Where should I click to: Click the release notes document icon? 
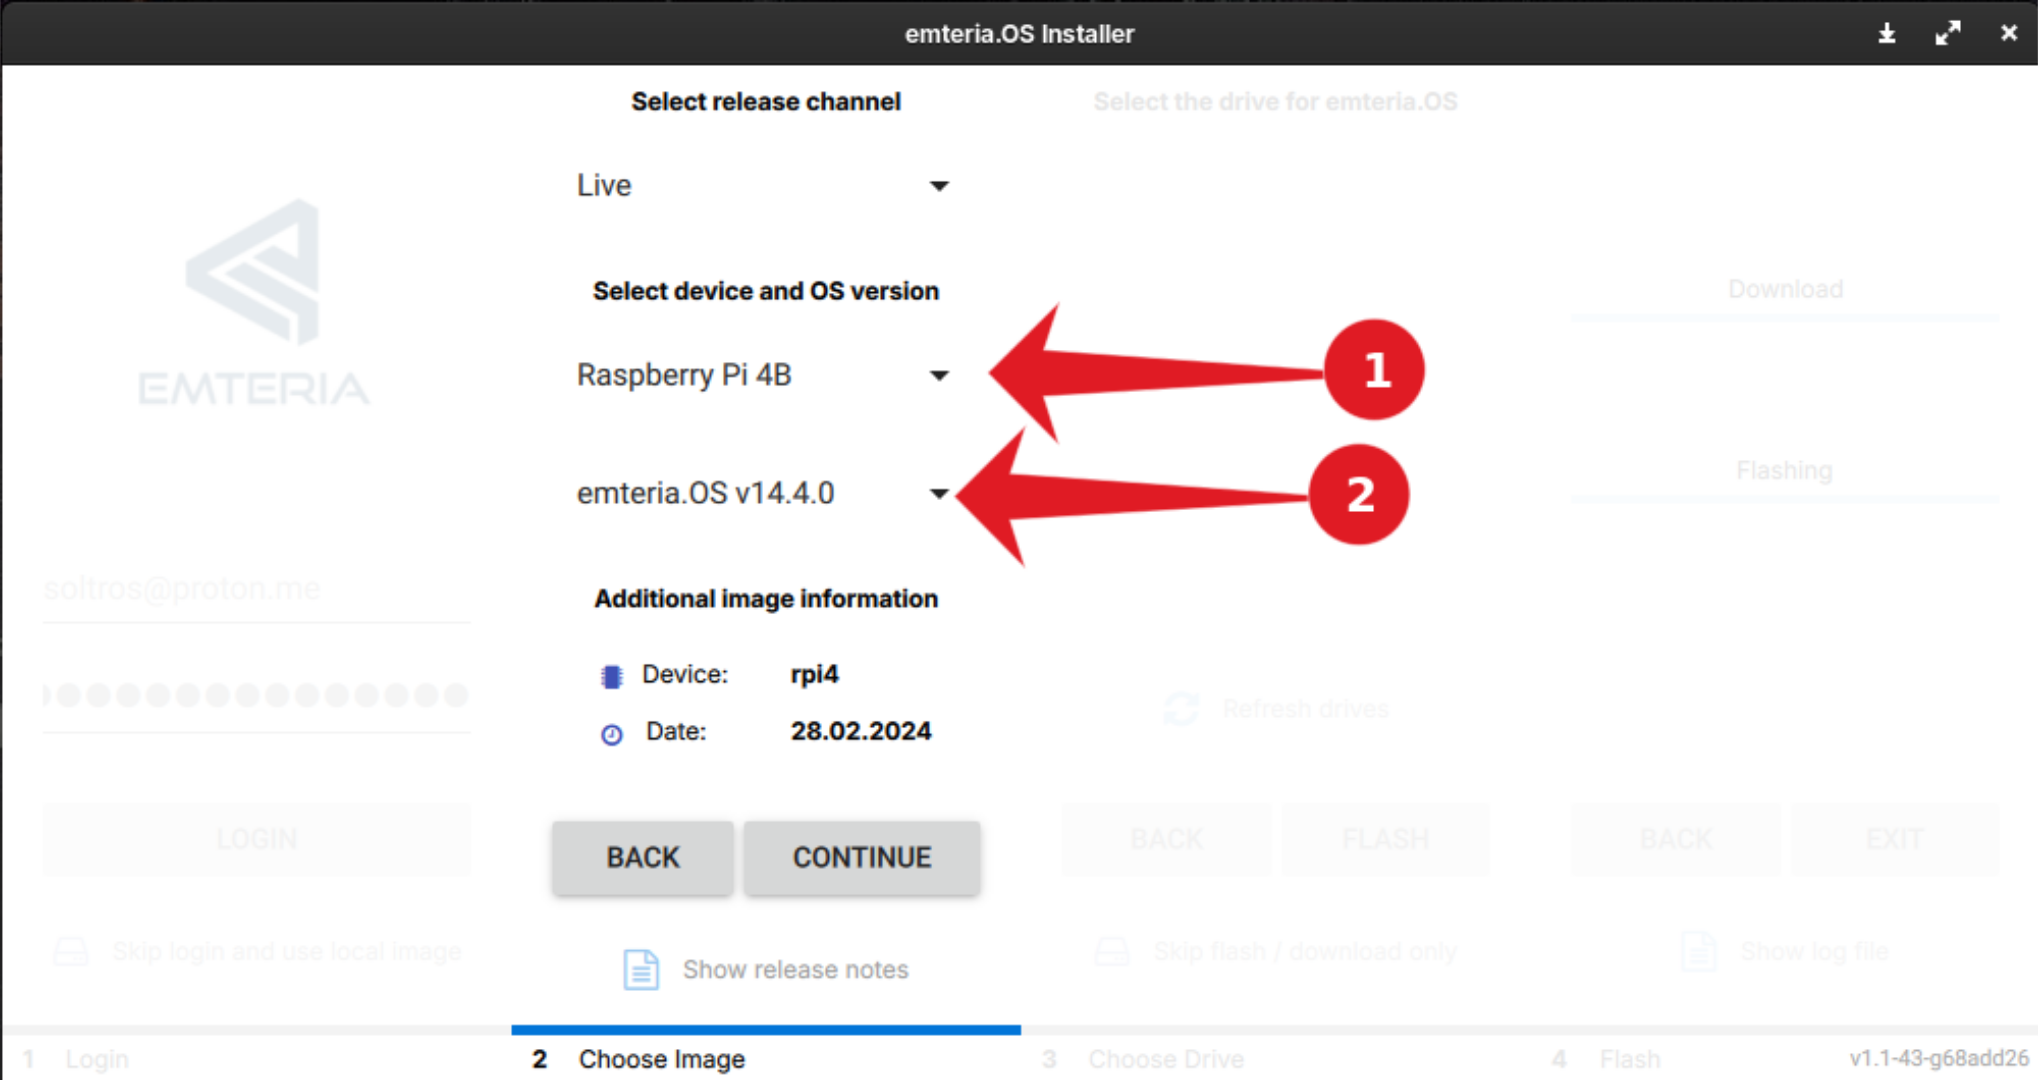tap(641, 969)
